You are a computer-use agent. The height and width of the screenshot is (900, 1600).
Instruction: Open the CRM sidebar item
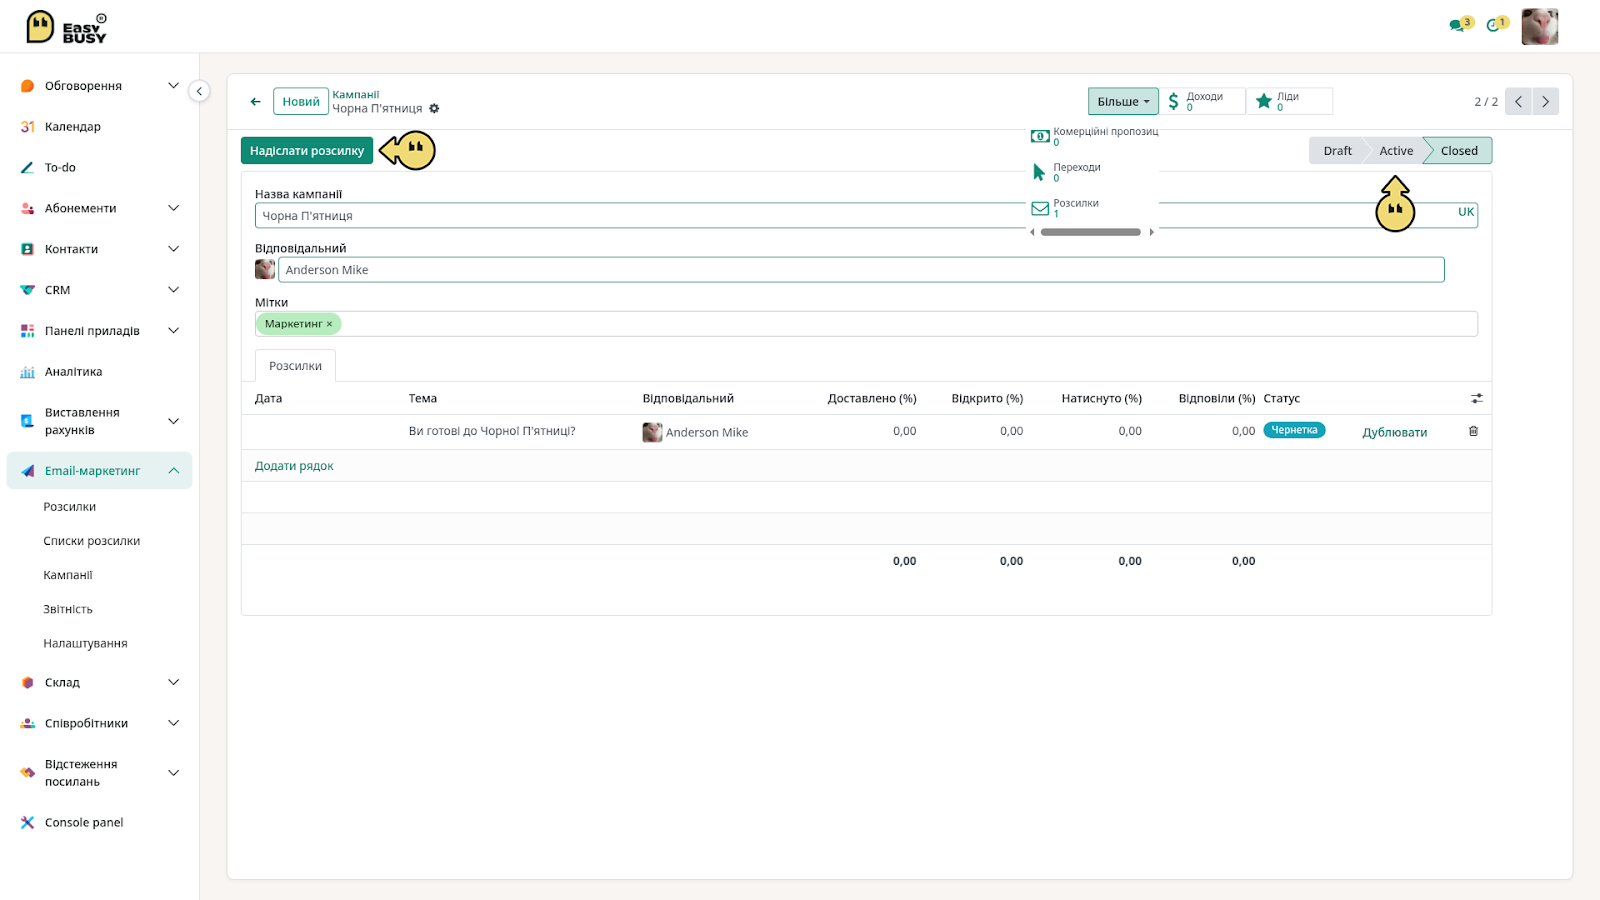57,290
